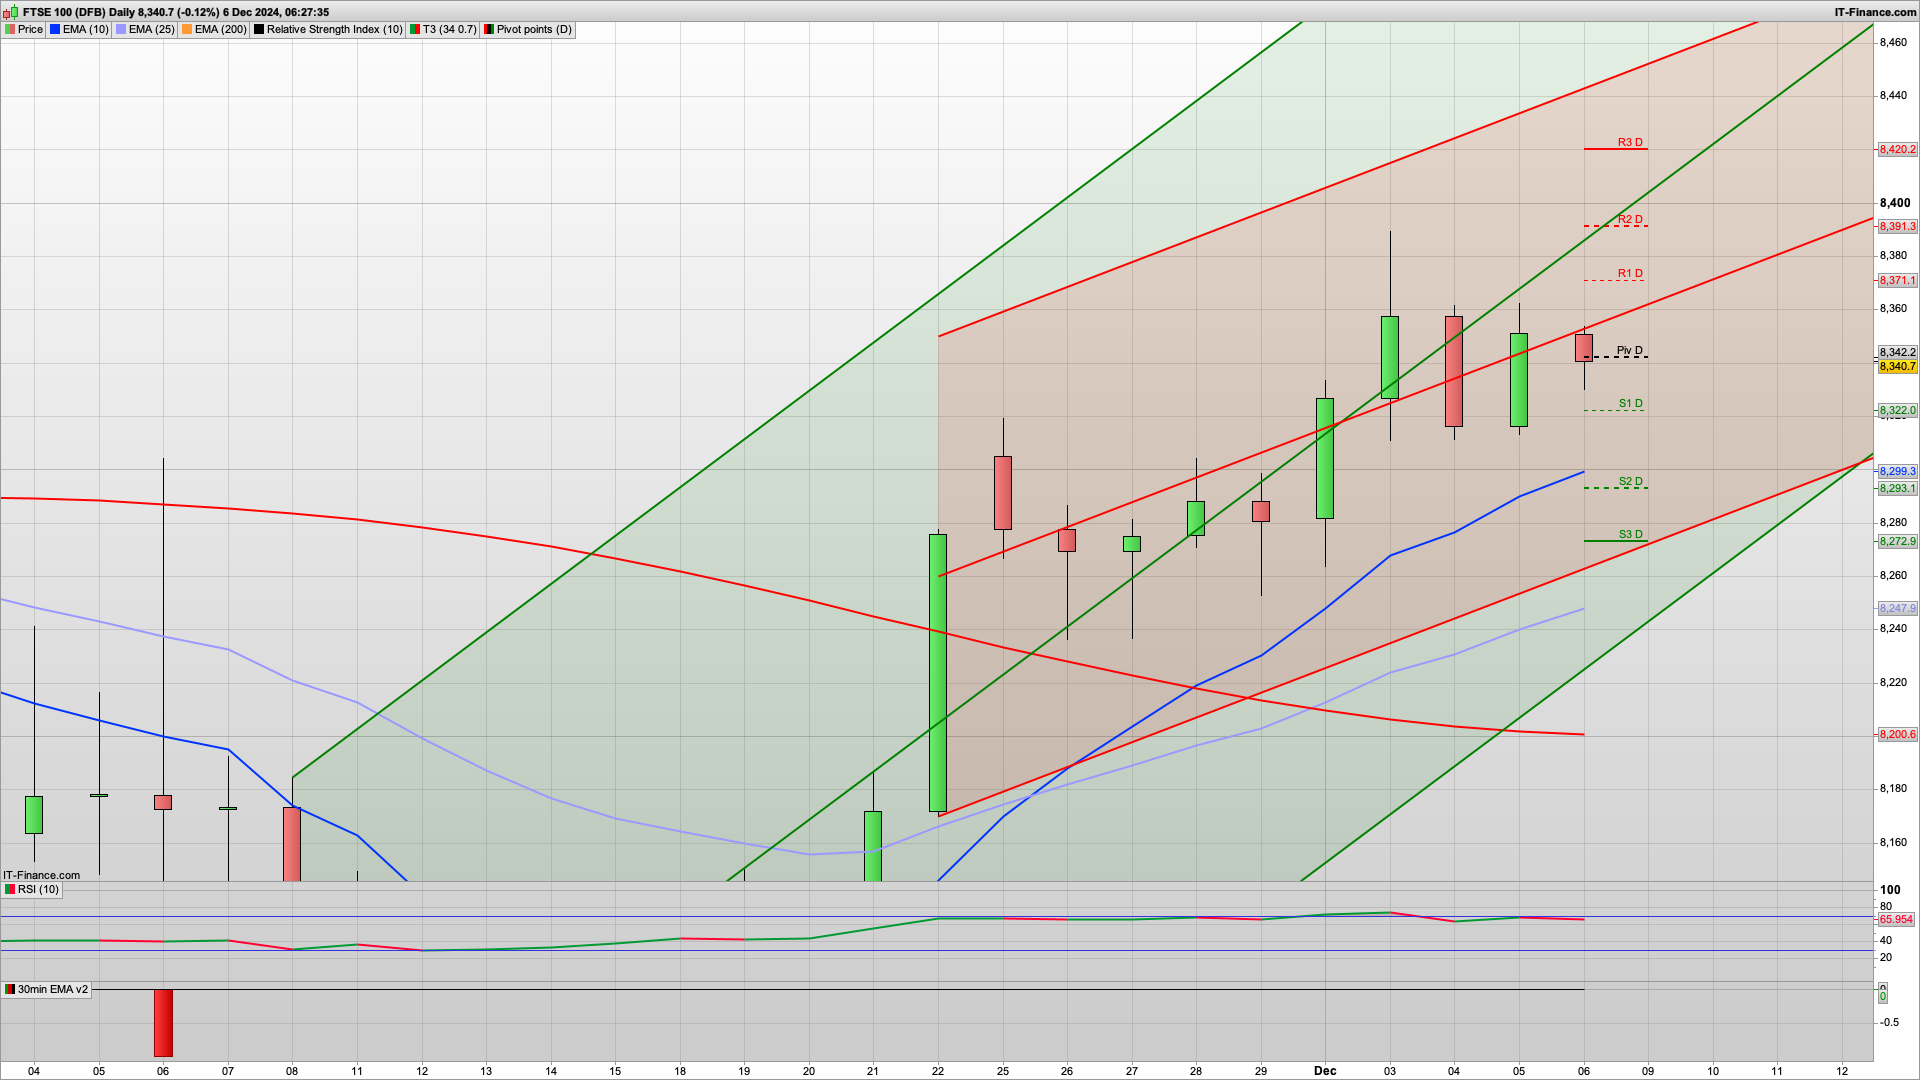The width and height of the screenshot is (1920, 1080).
Task: Click the 8,293.1 S2 price tag
Action: click(1897, 489)
